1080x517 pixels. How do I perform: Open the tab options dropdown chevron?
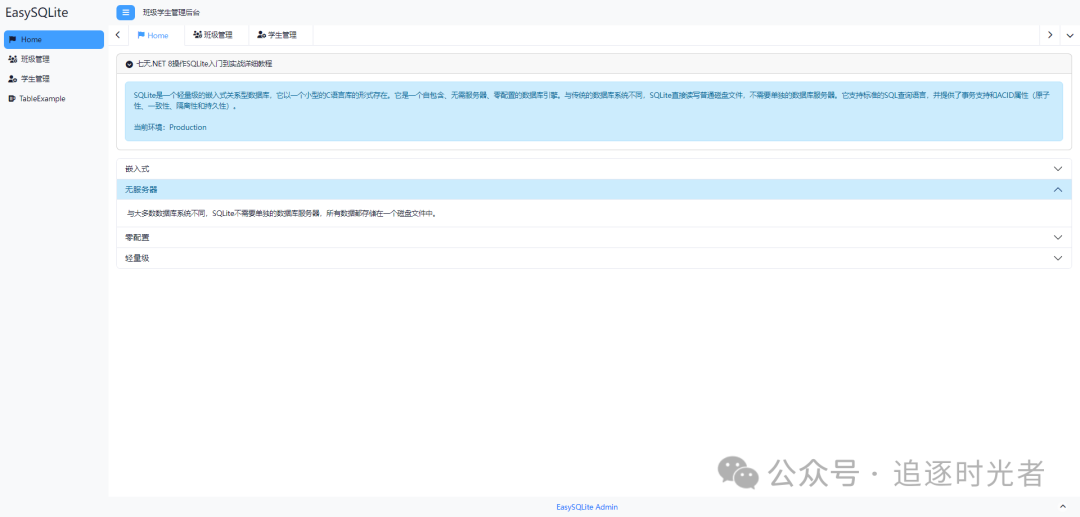[1069, 35]
